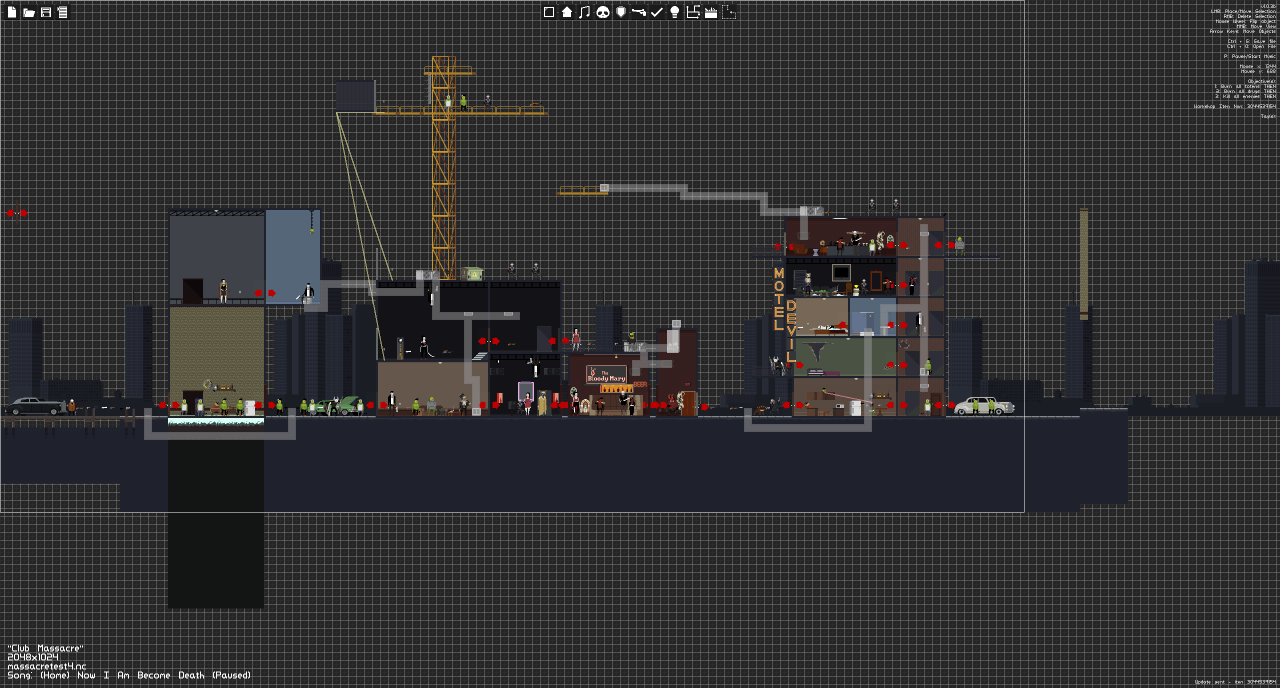Open the music note tool
The image size is (1280, 688).
pos(585,12)
